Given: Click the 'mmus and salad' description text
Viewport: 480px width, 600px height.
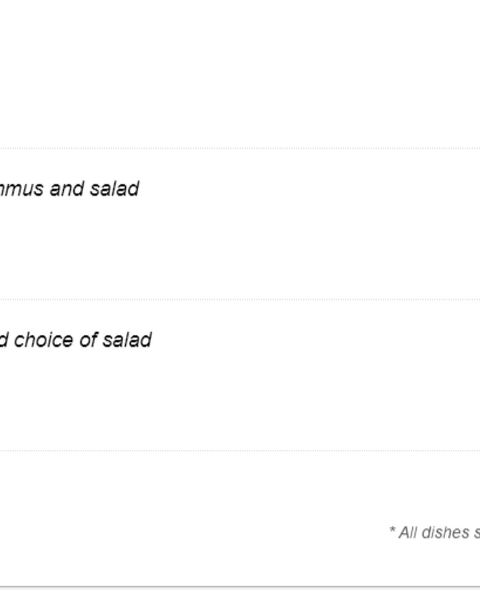Looking at the screenshot, I should point(69,189).
